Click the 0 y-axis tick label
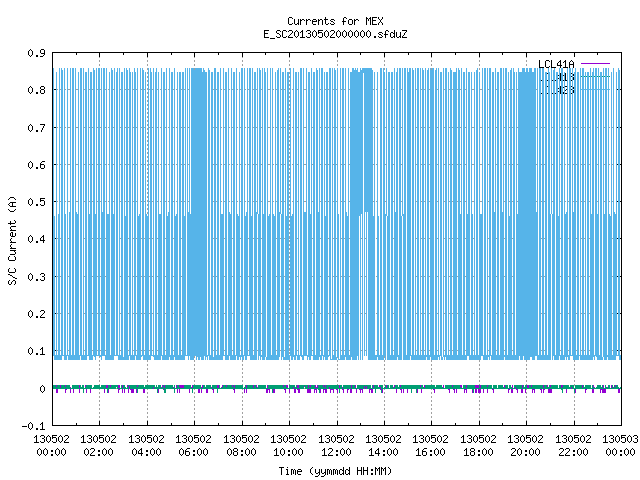 [42, 389]
